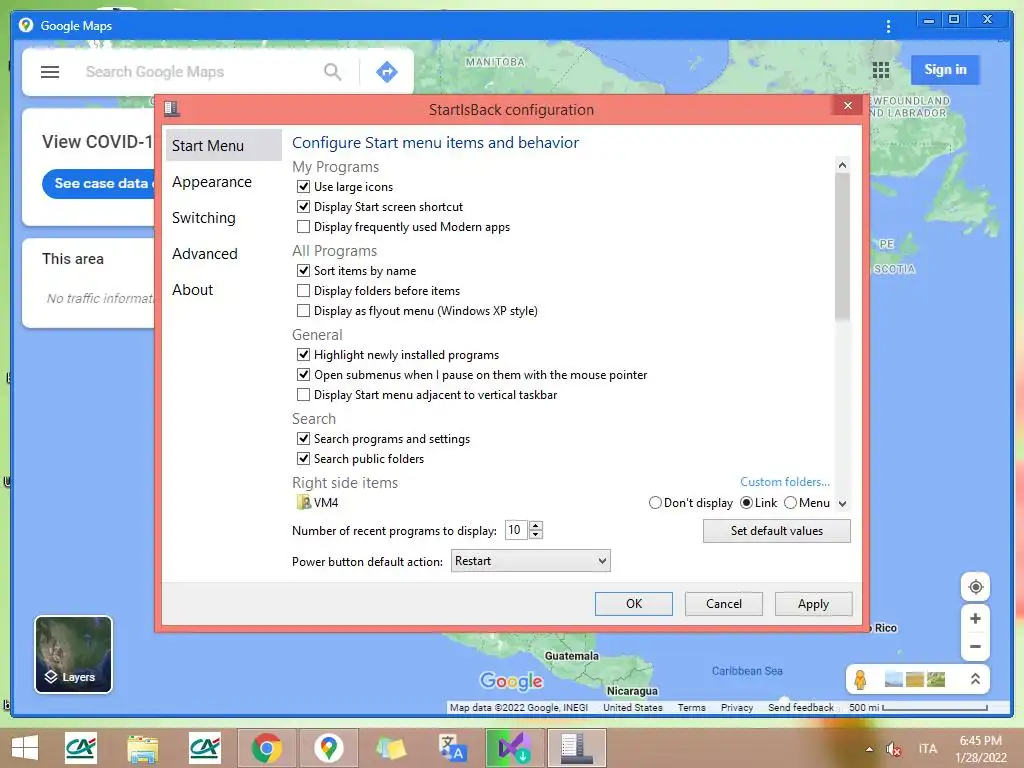
Task: Select Don't display radio for VM4
Action: click(x=655, y=503)
